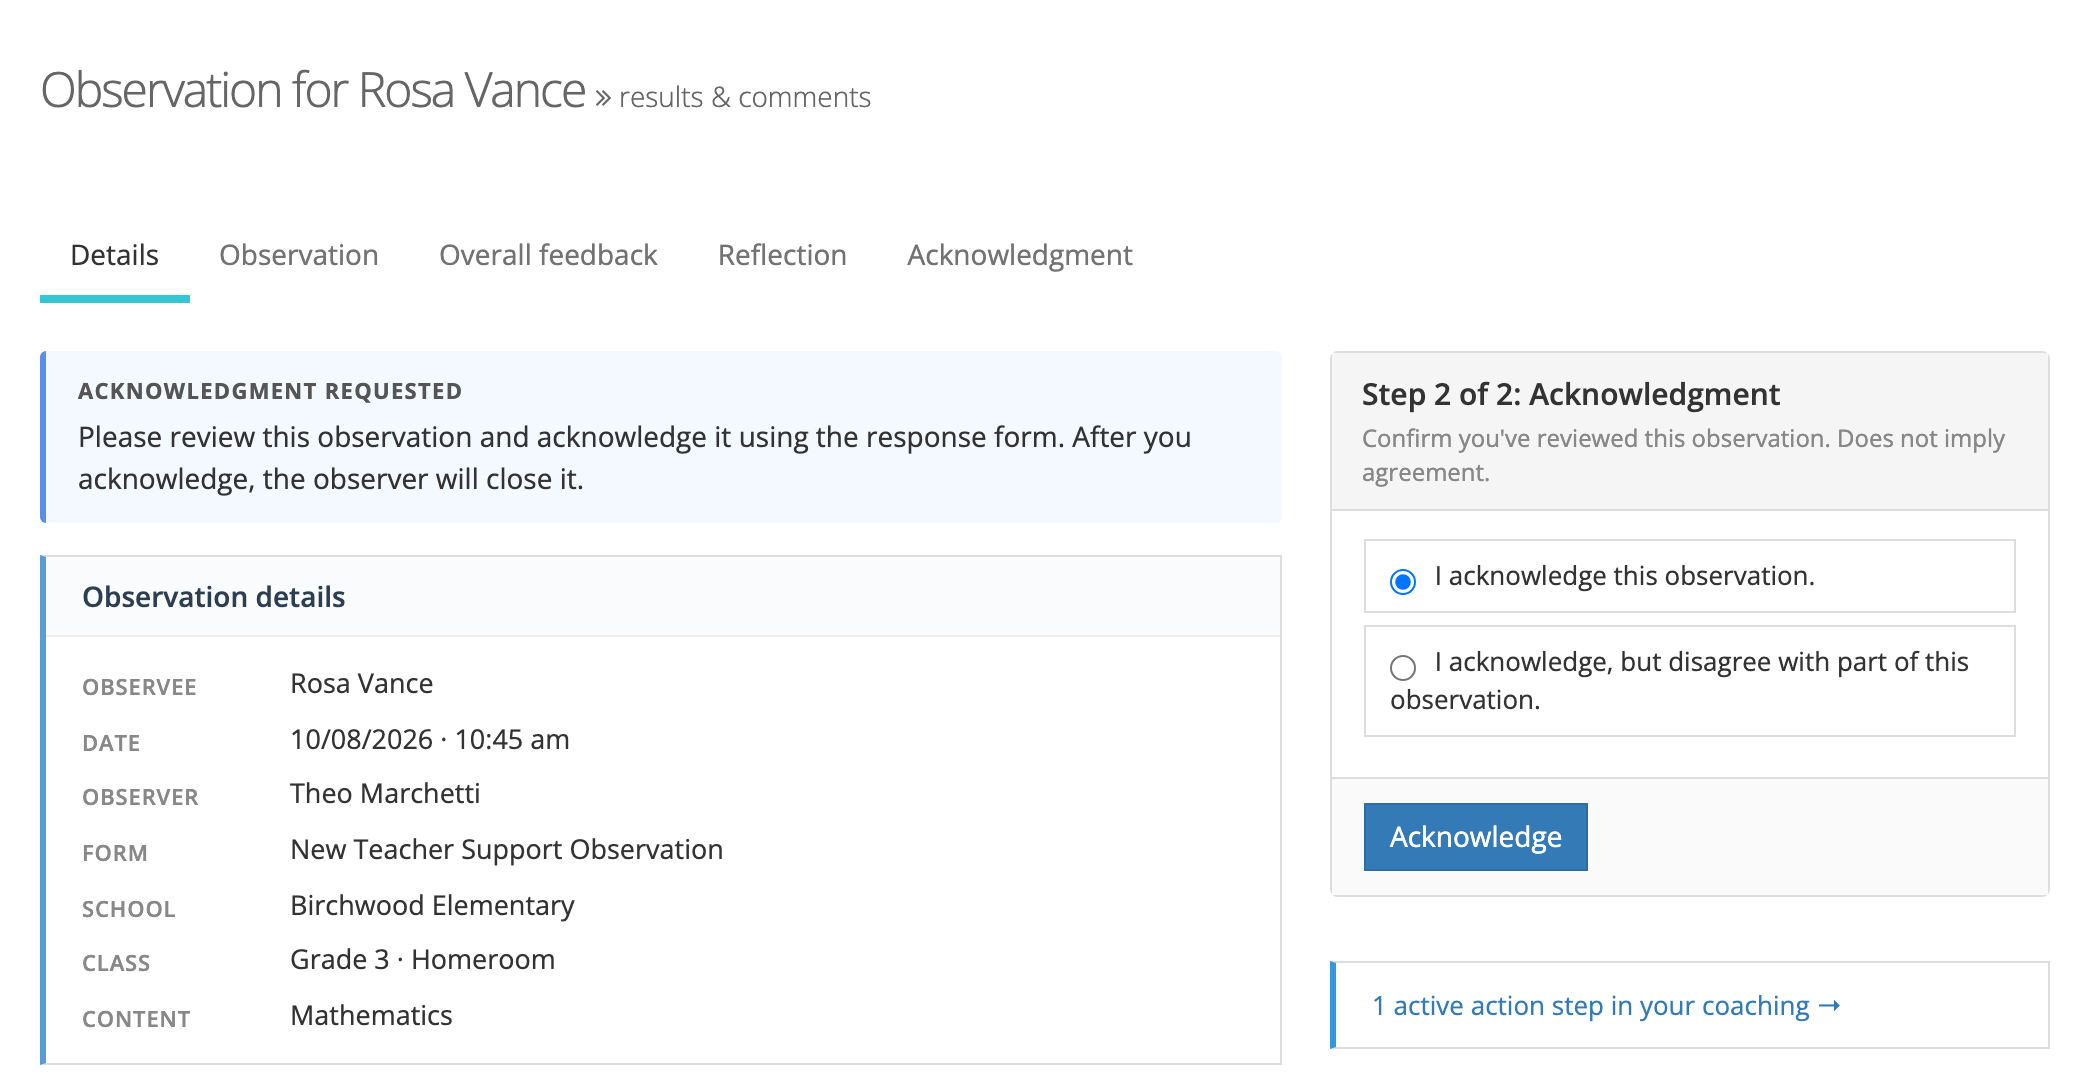Switch to the Observation tab
This screenshot has width=2090, height=1090.
click(299, 255)
